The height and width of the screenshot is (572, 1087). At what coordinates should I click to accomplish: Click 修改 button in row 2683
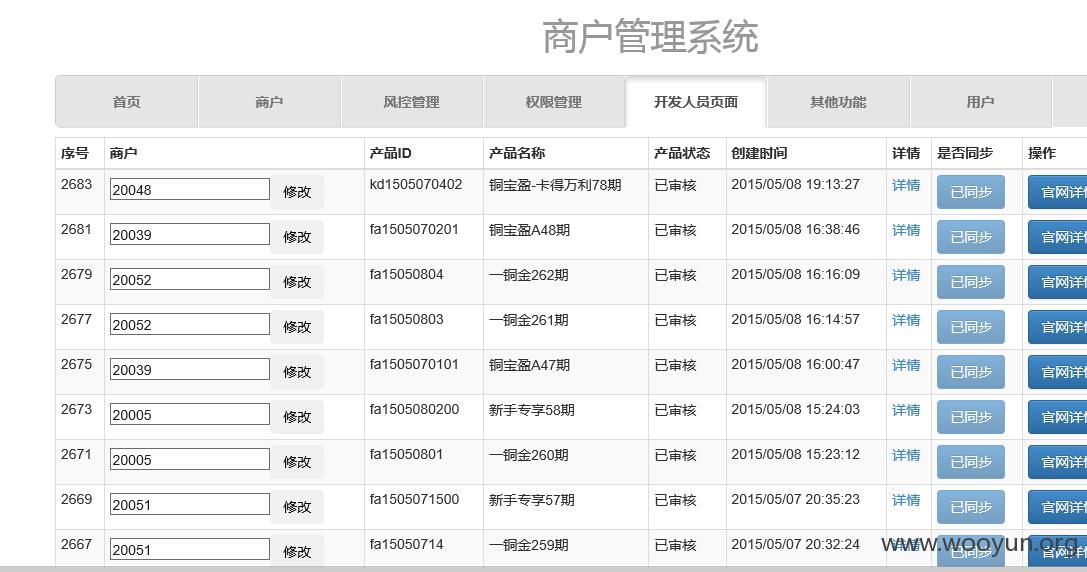297,192
